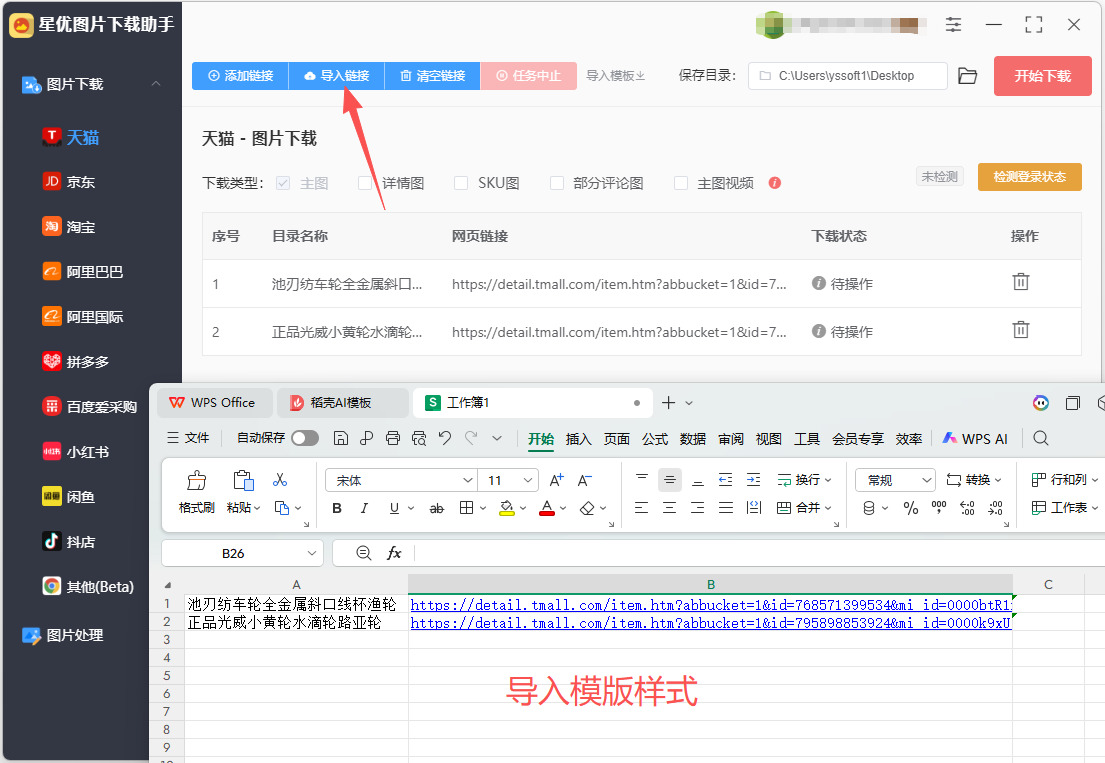Expand the new tab dropdown chevron in WPS
1105x763 pixels.
(x=689, y=403)
